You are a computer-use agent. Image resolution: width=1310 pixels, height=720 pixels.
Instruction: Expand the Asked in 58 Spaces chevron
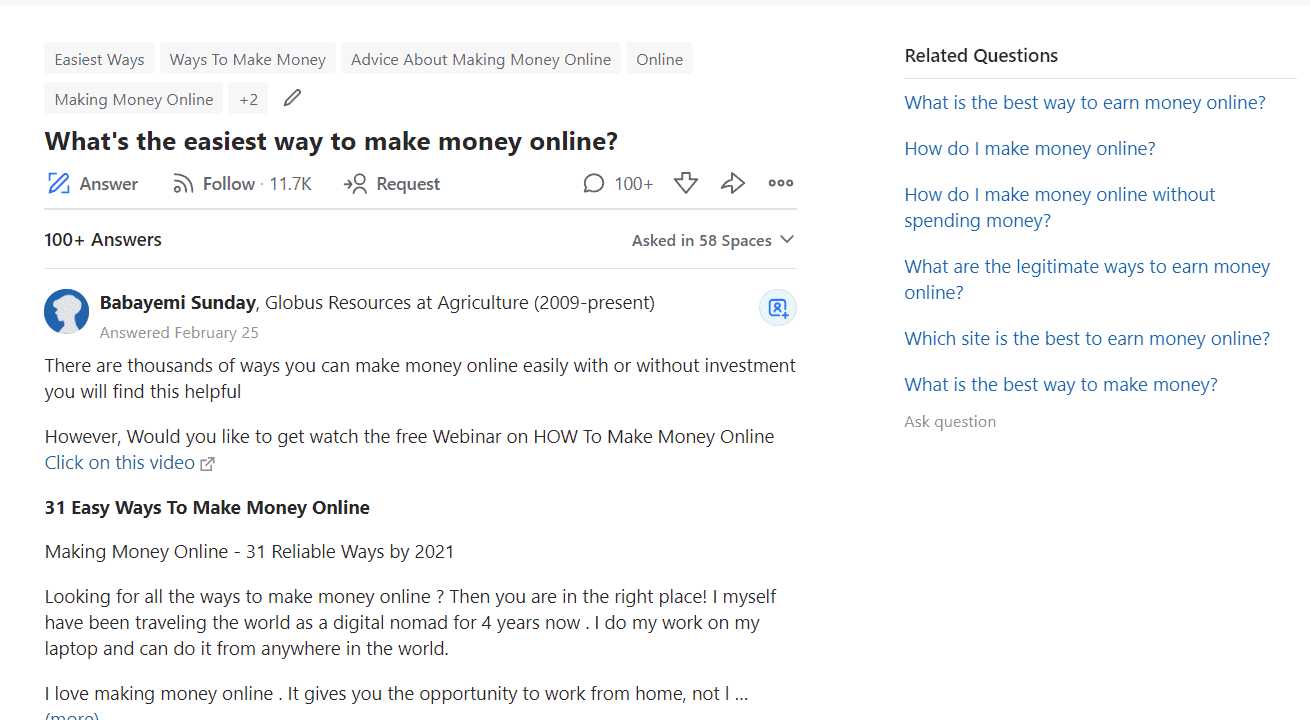coord(787,240)
